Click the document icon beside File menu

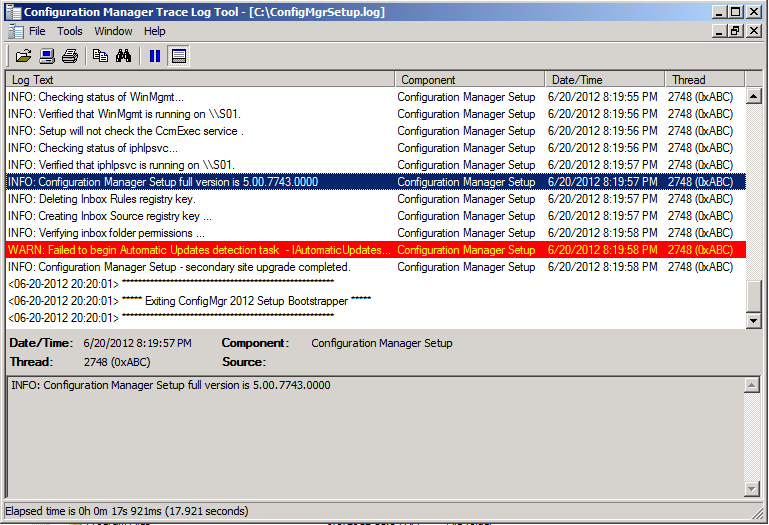tap(16, 31)
